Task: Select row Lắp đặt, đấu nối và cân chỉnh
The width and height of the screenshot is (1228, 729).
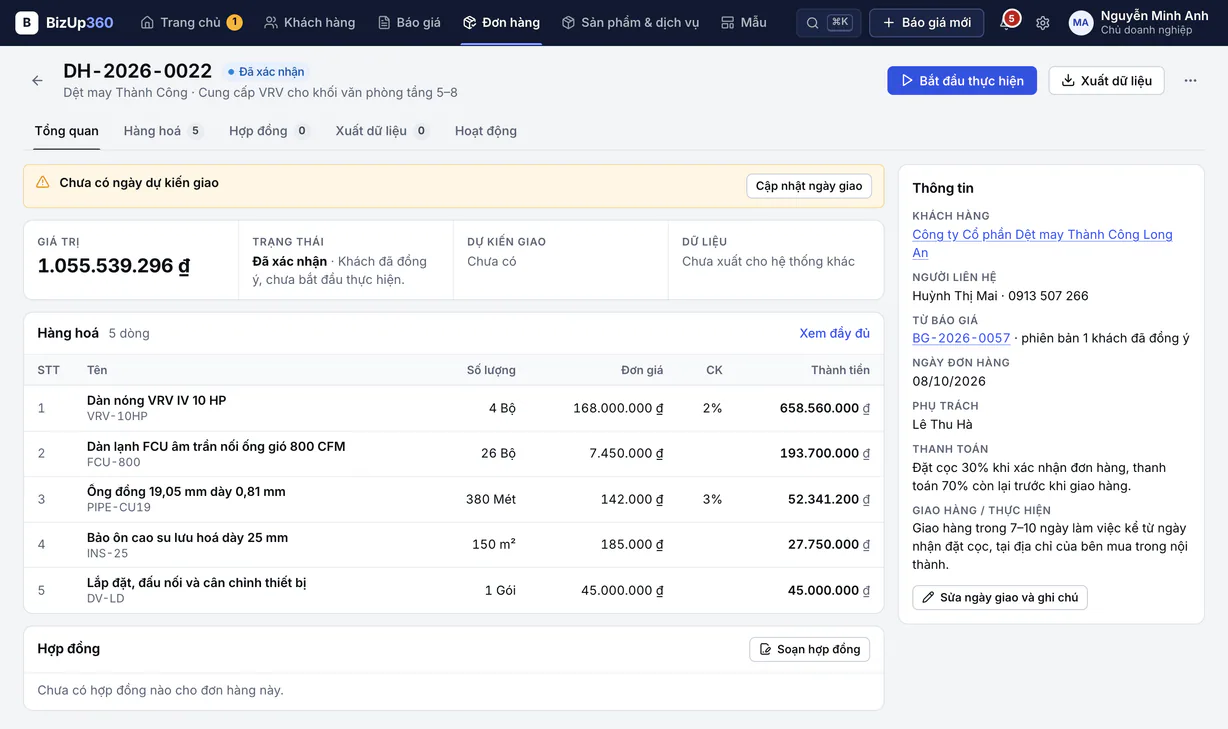Action: click(454, 590)
